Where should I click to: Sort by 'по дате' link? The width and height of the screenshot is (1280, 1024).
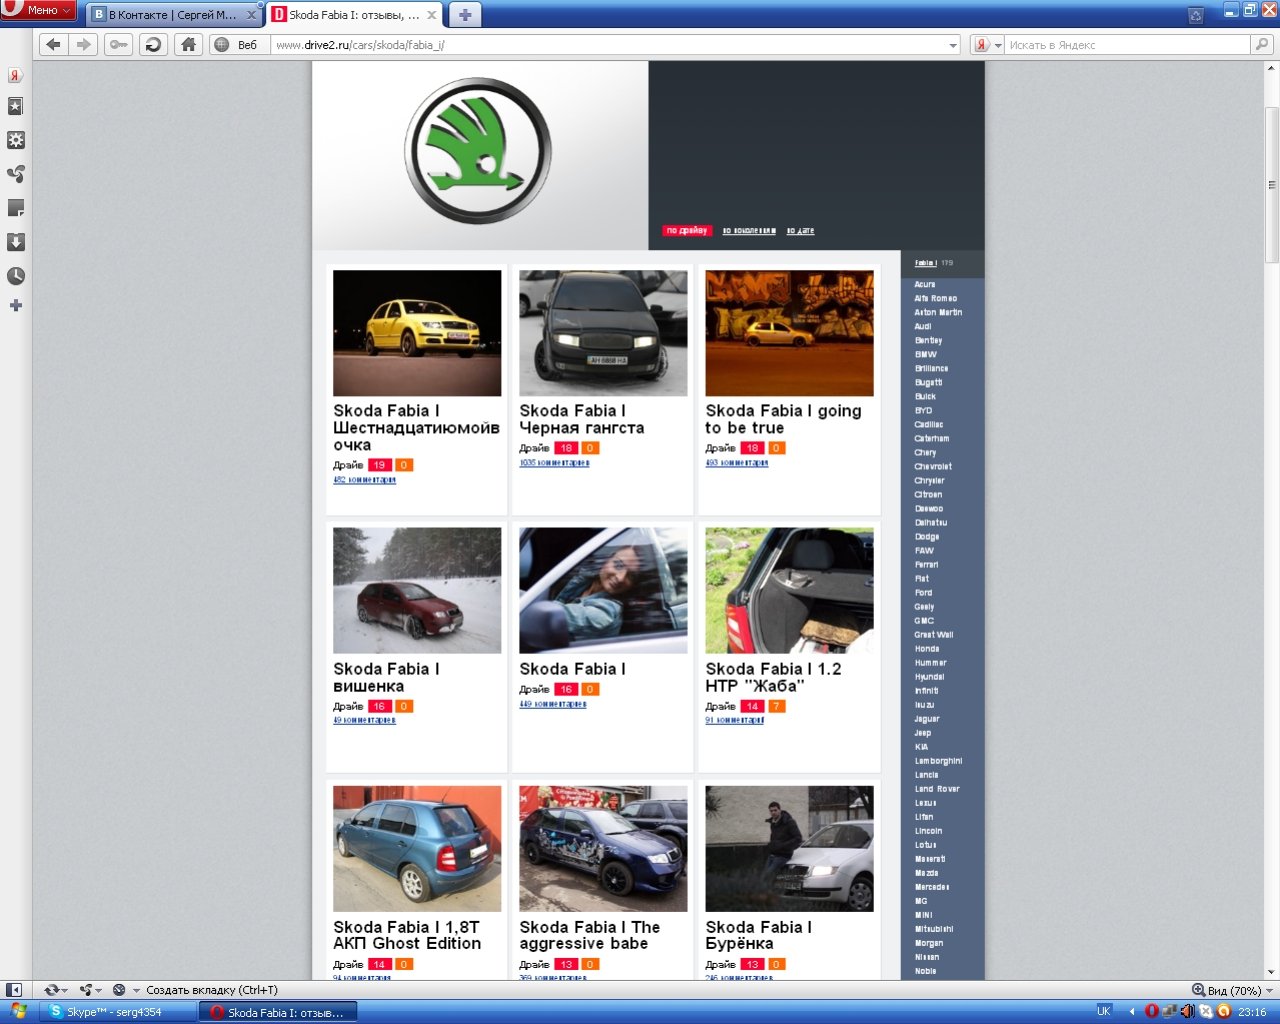coord(800,231)
